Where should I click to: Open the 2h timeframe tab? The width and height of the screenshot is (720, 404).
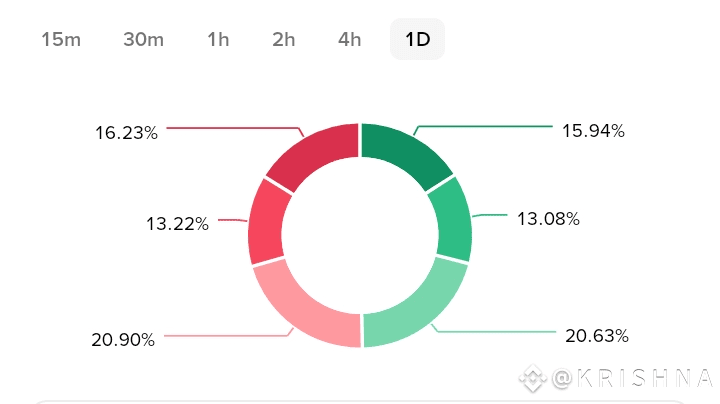pos(283,40)
